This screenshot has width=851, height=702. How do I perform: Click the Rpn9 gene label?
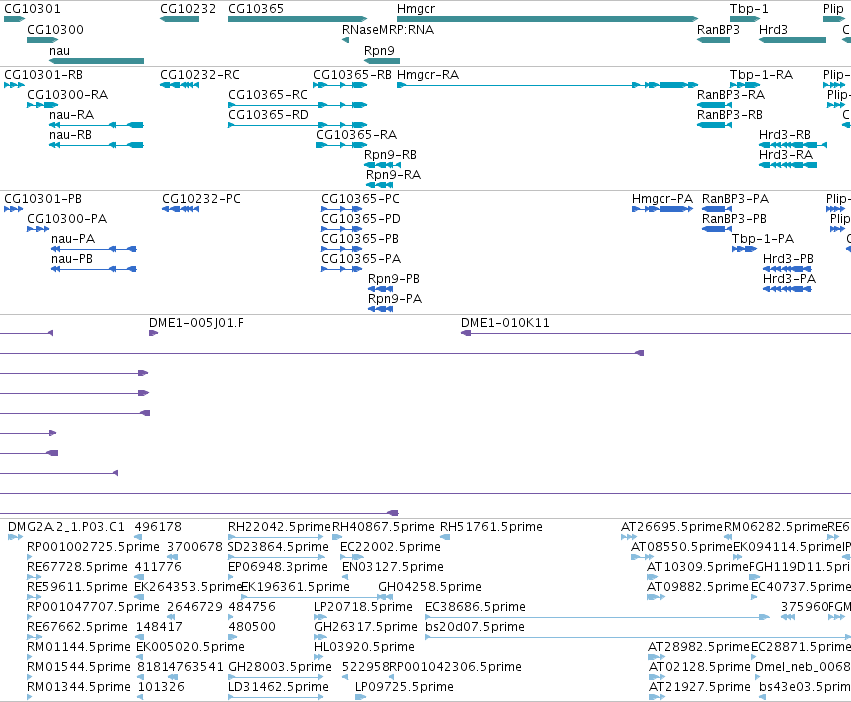click(x=379, y=50)
